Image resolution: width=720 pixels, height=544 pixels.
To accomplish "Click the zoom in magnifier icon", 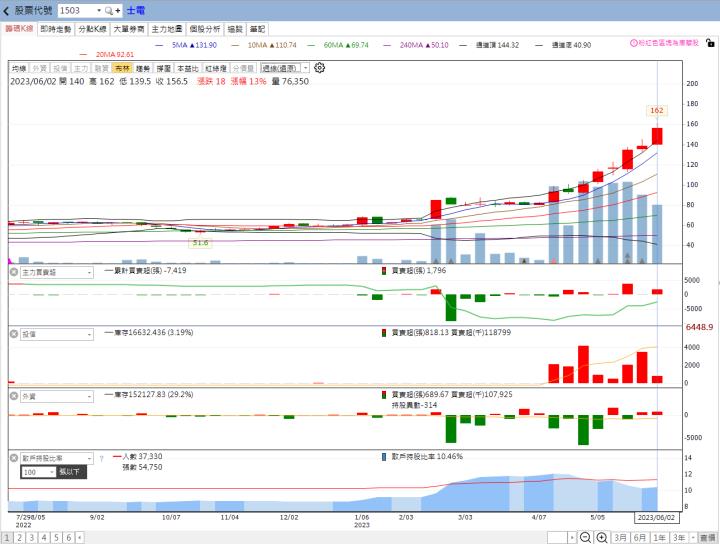I will [x=603, y=537].
